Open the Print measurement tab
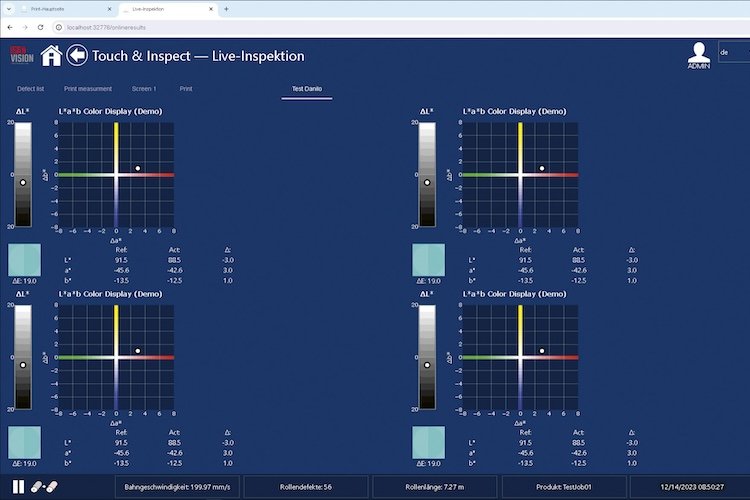Image resolution: width=750 pixels, height=500 pixels. (88, 89)
